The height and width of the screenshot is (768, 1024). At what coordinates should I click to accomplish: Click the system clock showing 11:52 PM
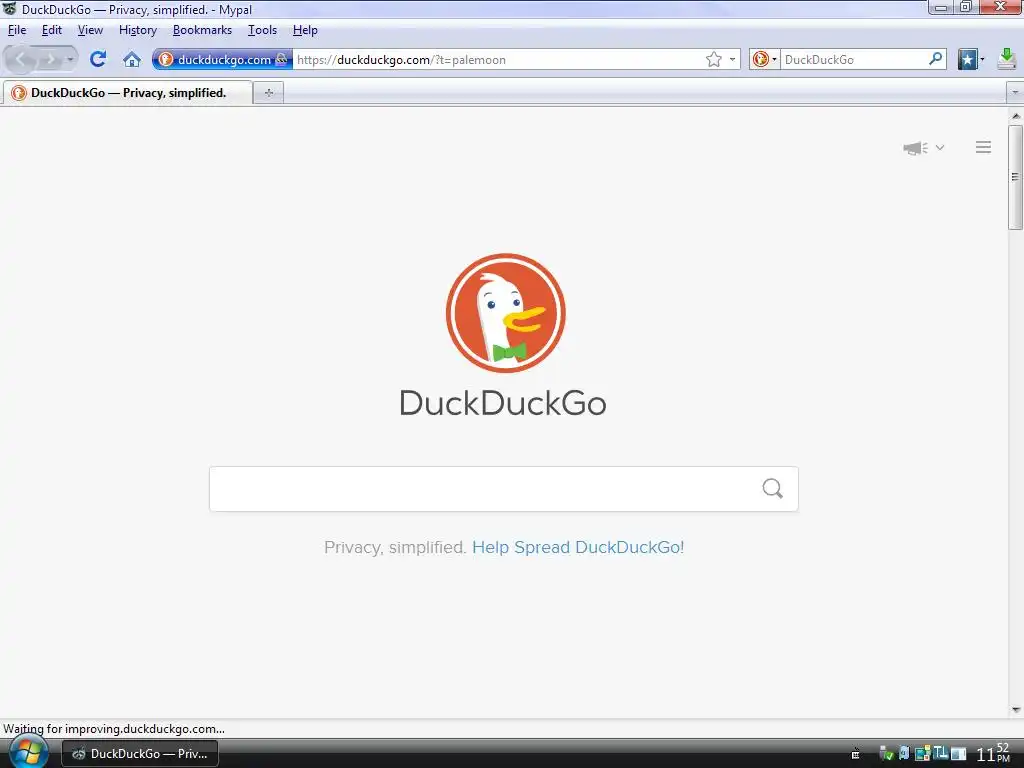(x=993, y=753)
